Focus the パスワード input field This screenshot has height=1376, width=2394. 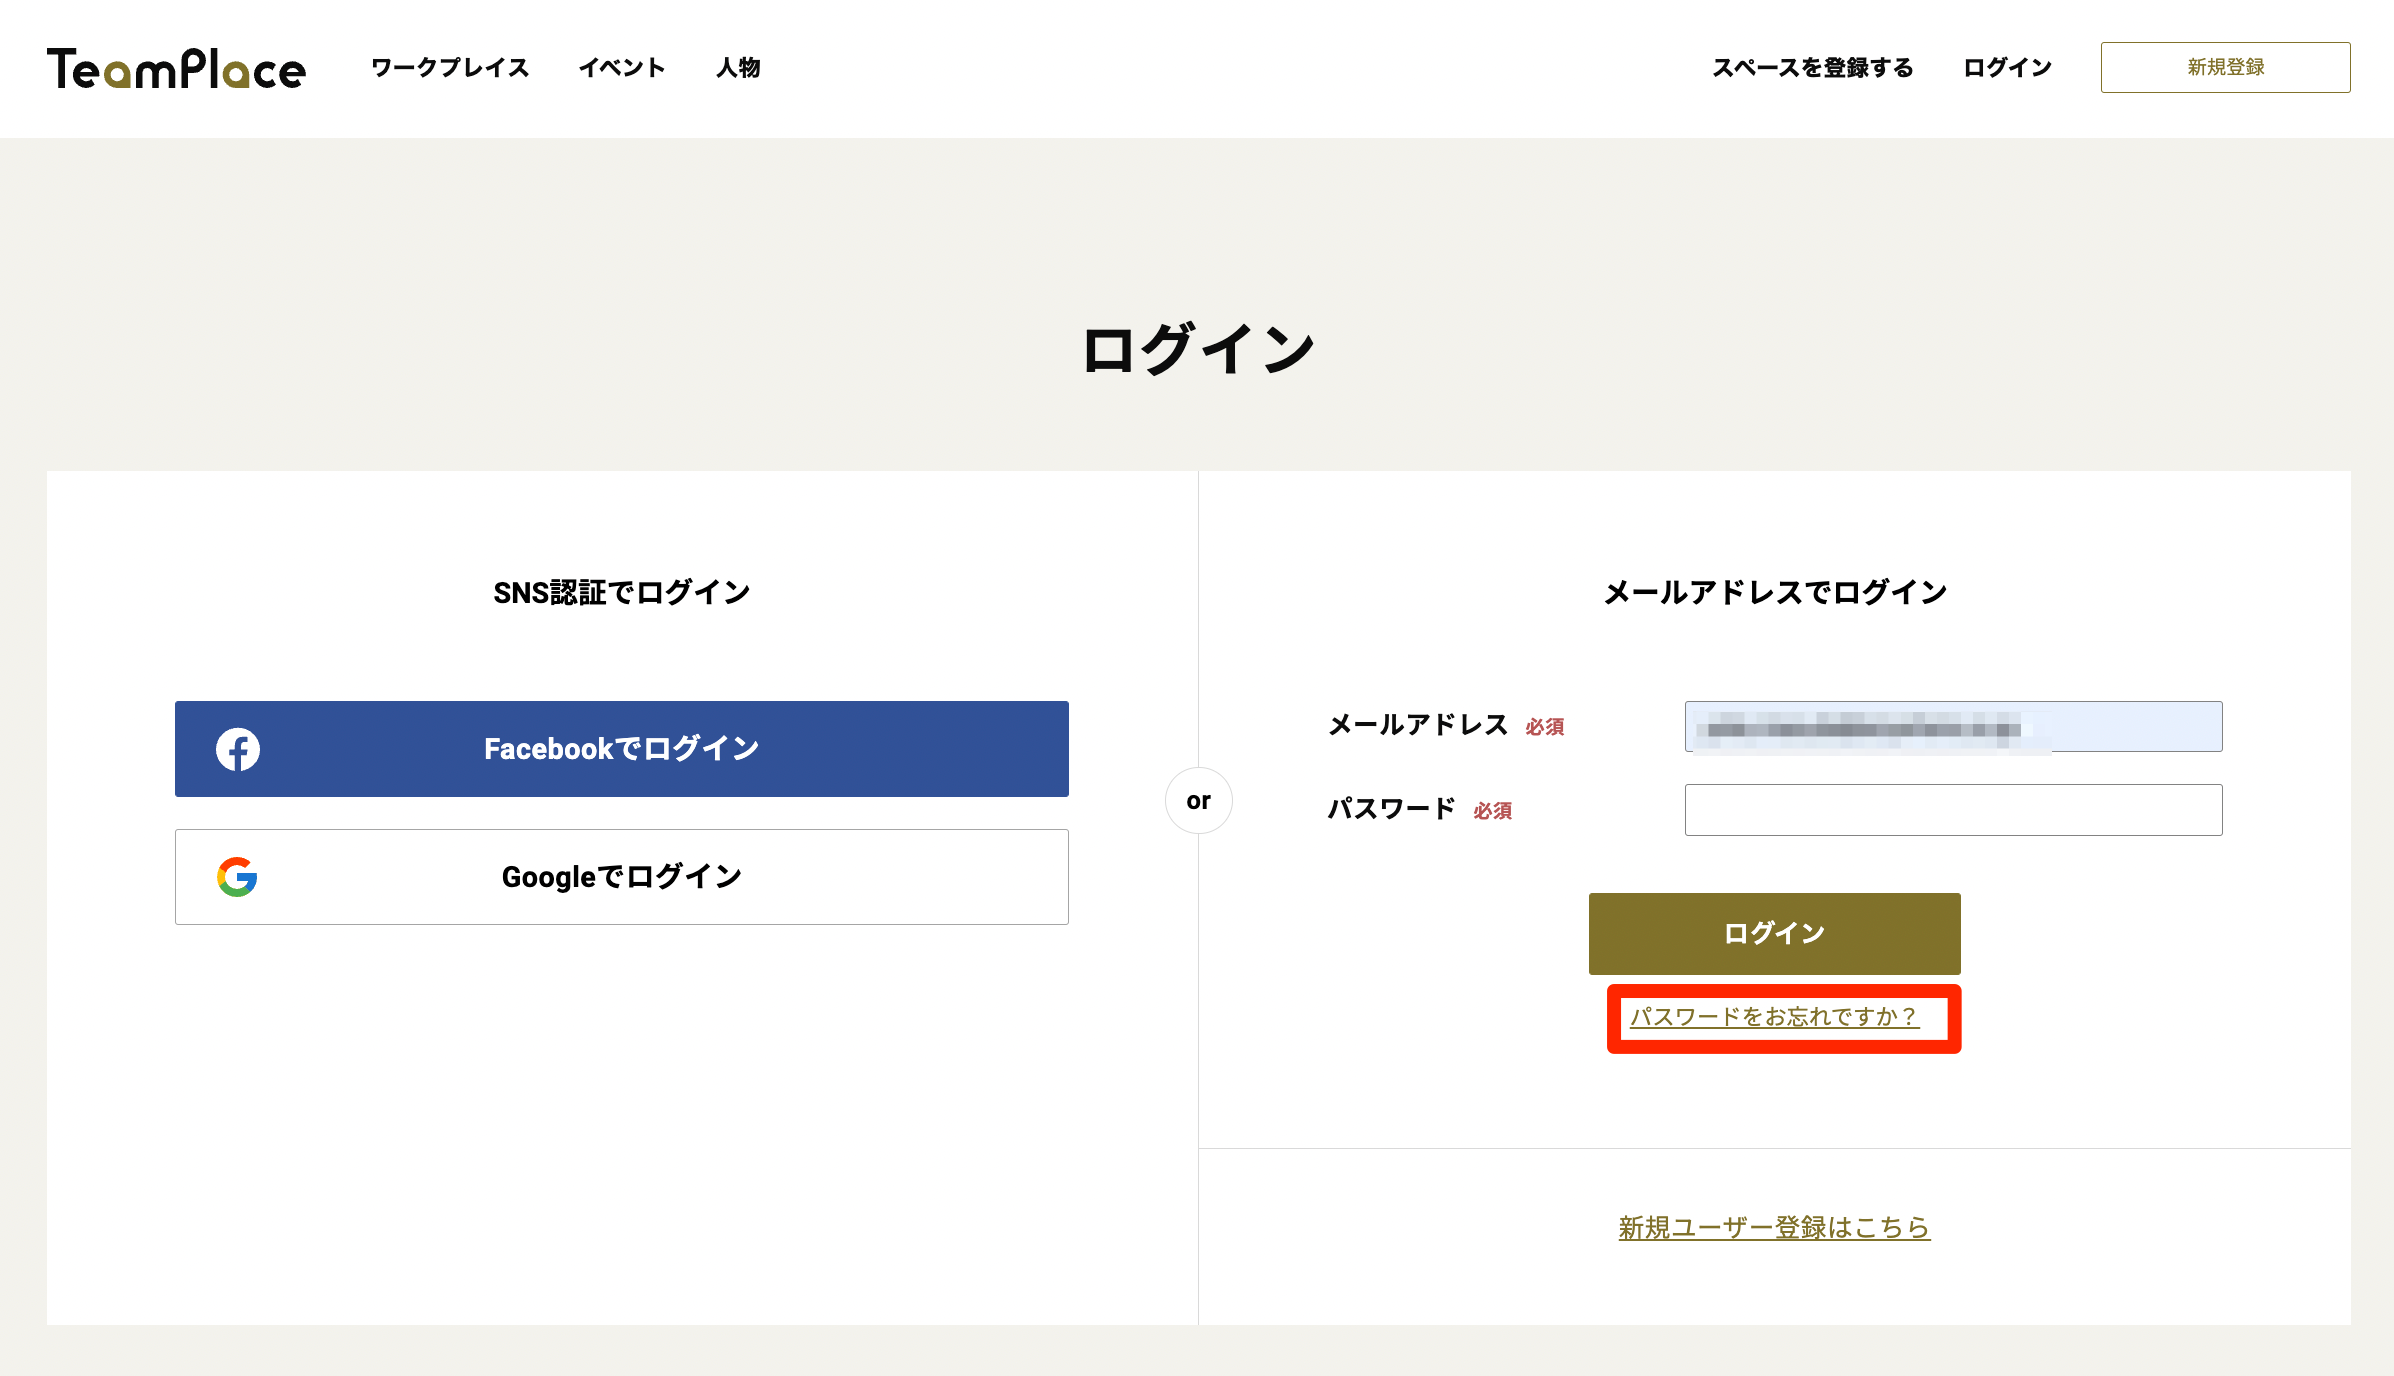(1953, 810)
